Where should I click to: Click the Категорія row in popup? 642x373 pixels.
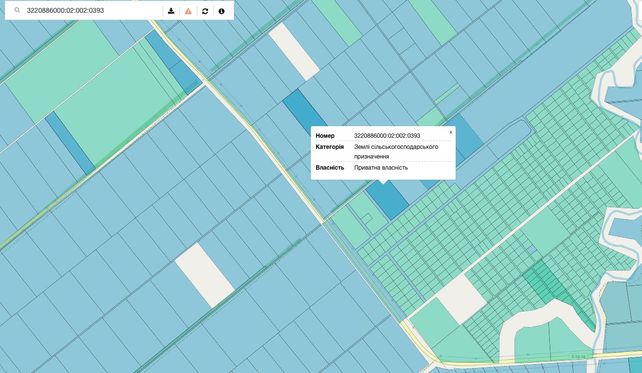click(383, 151)
